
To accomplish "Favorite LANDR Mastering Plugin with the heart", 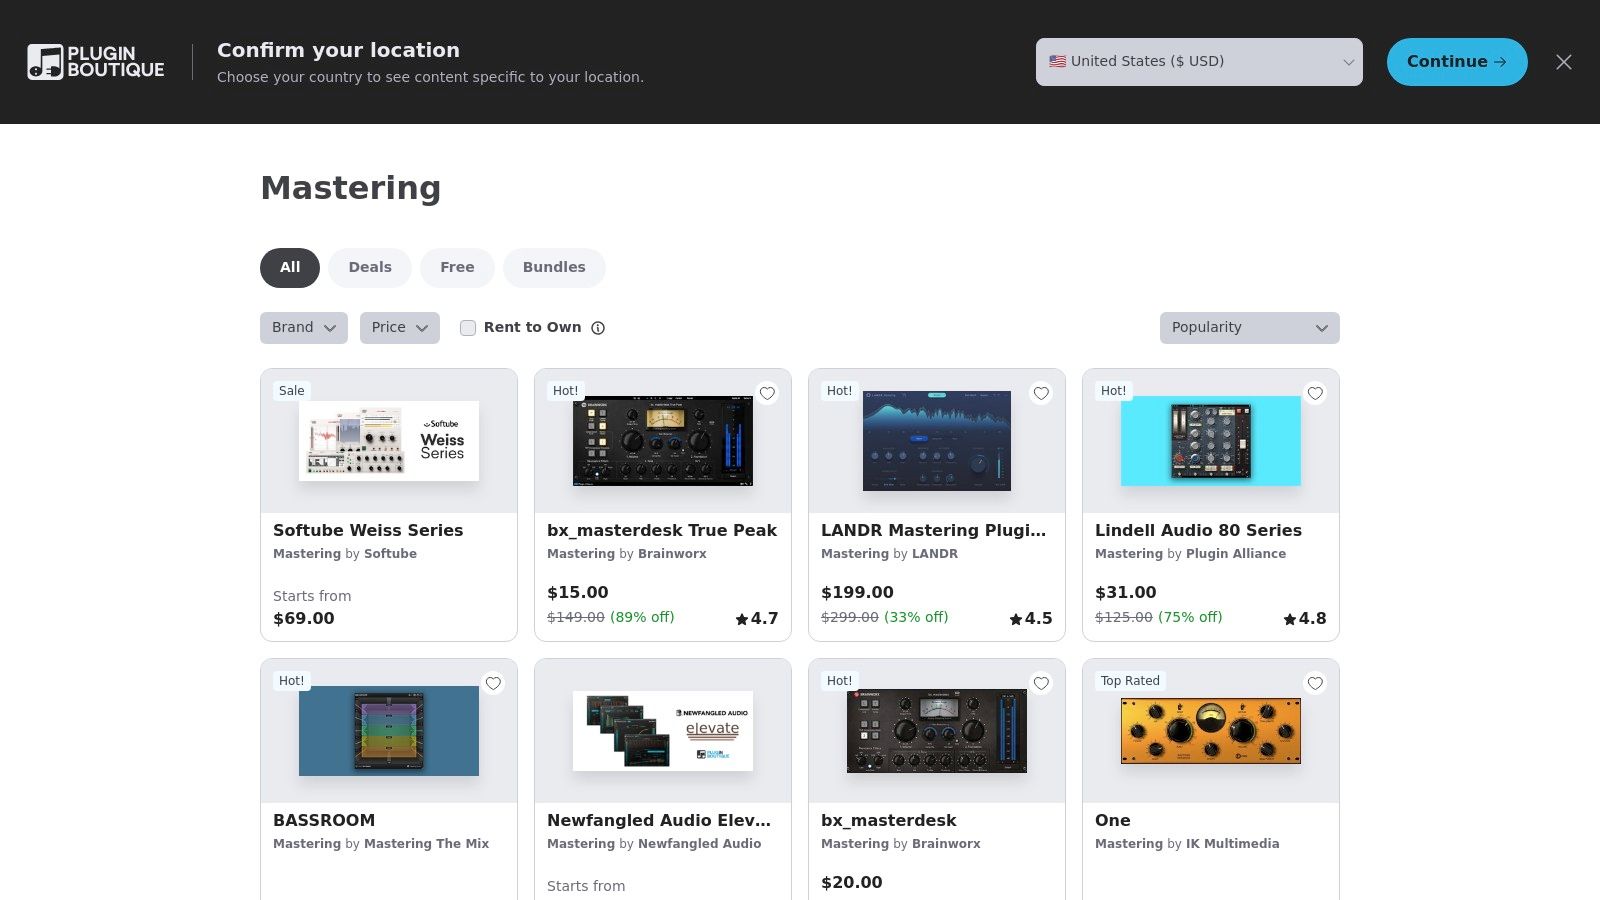I will (1041, 393).
